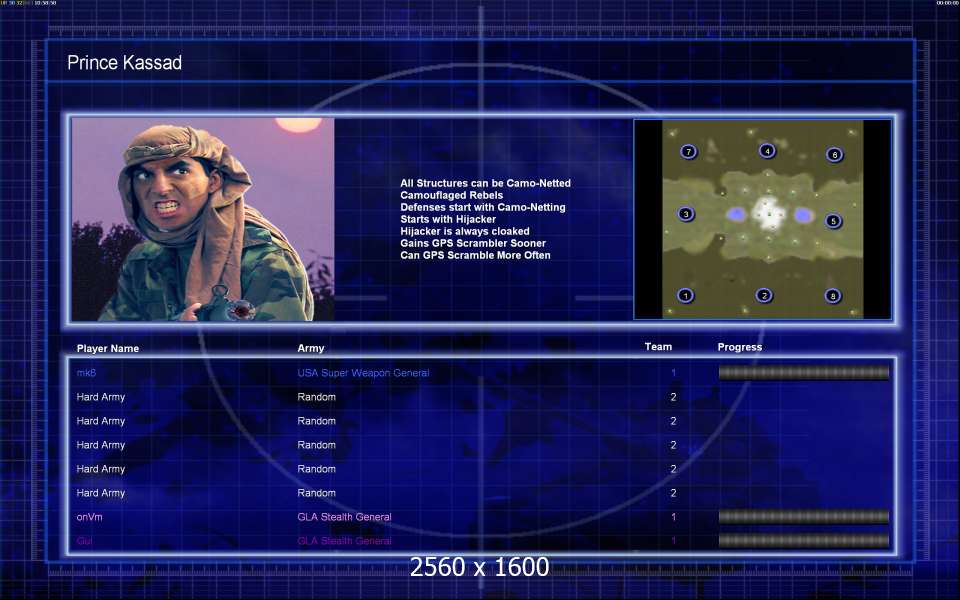Click USA Super Weapon General army entry
This screenshot has width=960, height=600.
coord(363,373)
